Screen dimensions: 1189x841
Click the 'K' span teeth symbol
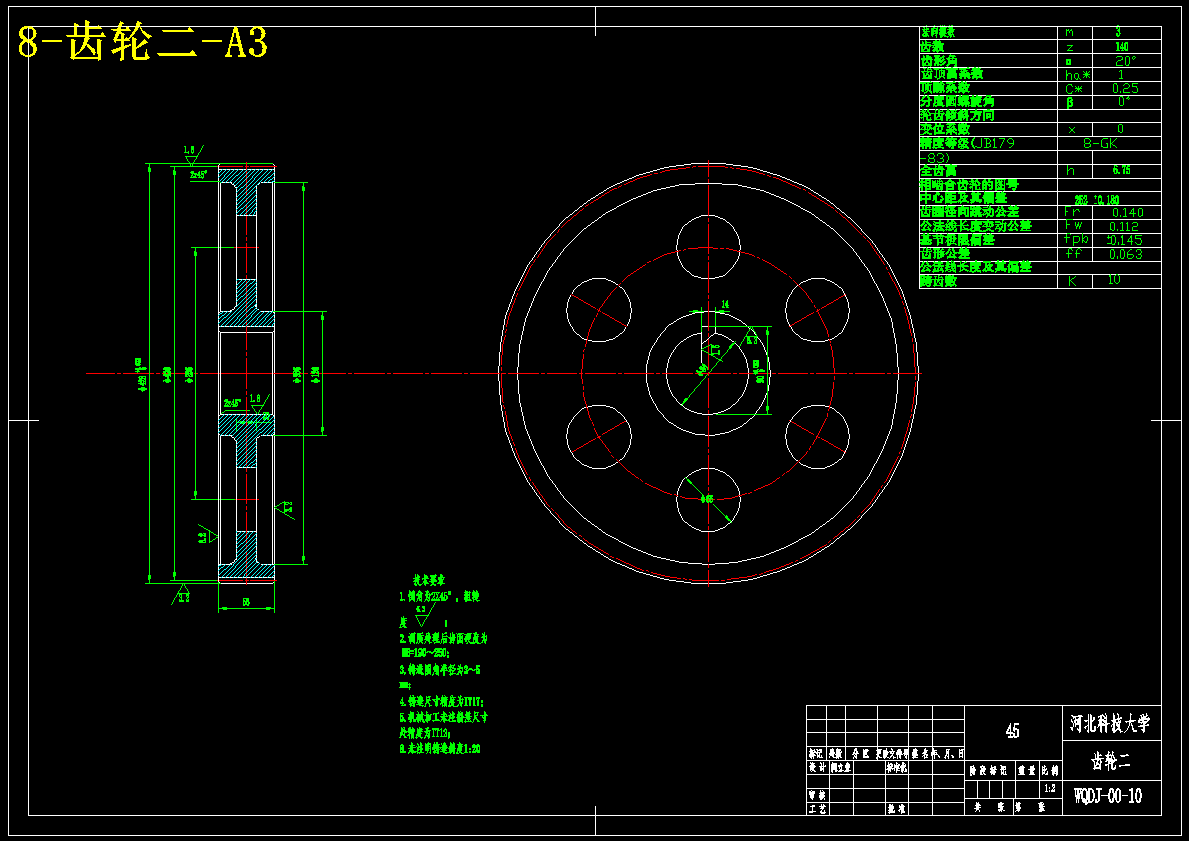tap(1072, 281)
